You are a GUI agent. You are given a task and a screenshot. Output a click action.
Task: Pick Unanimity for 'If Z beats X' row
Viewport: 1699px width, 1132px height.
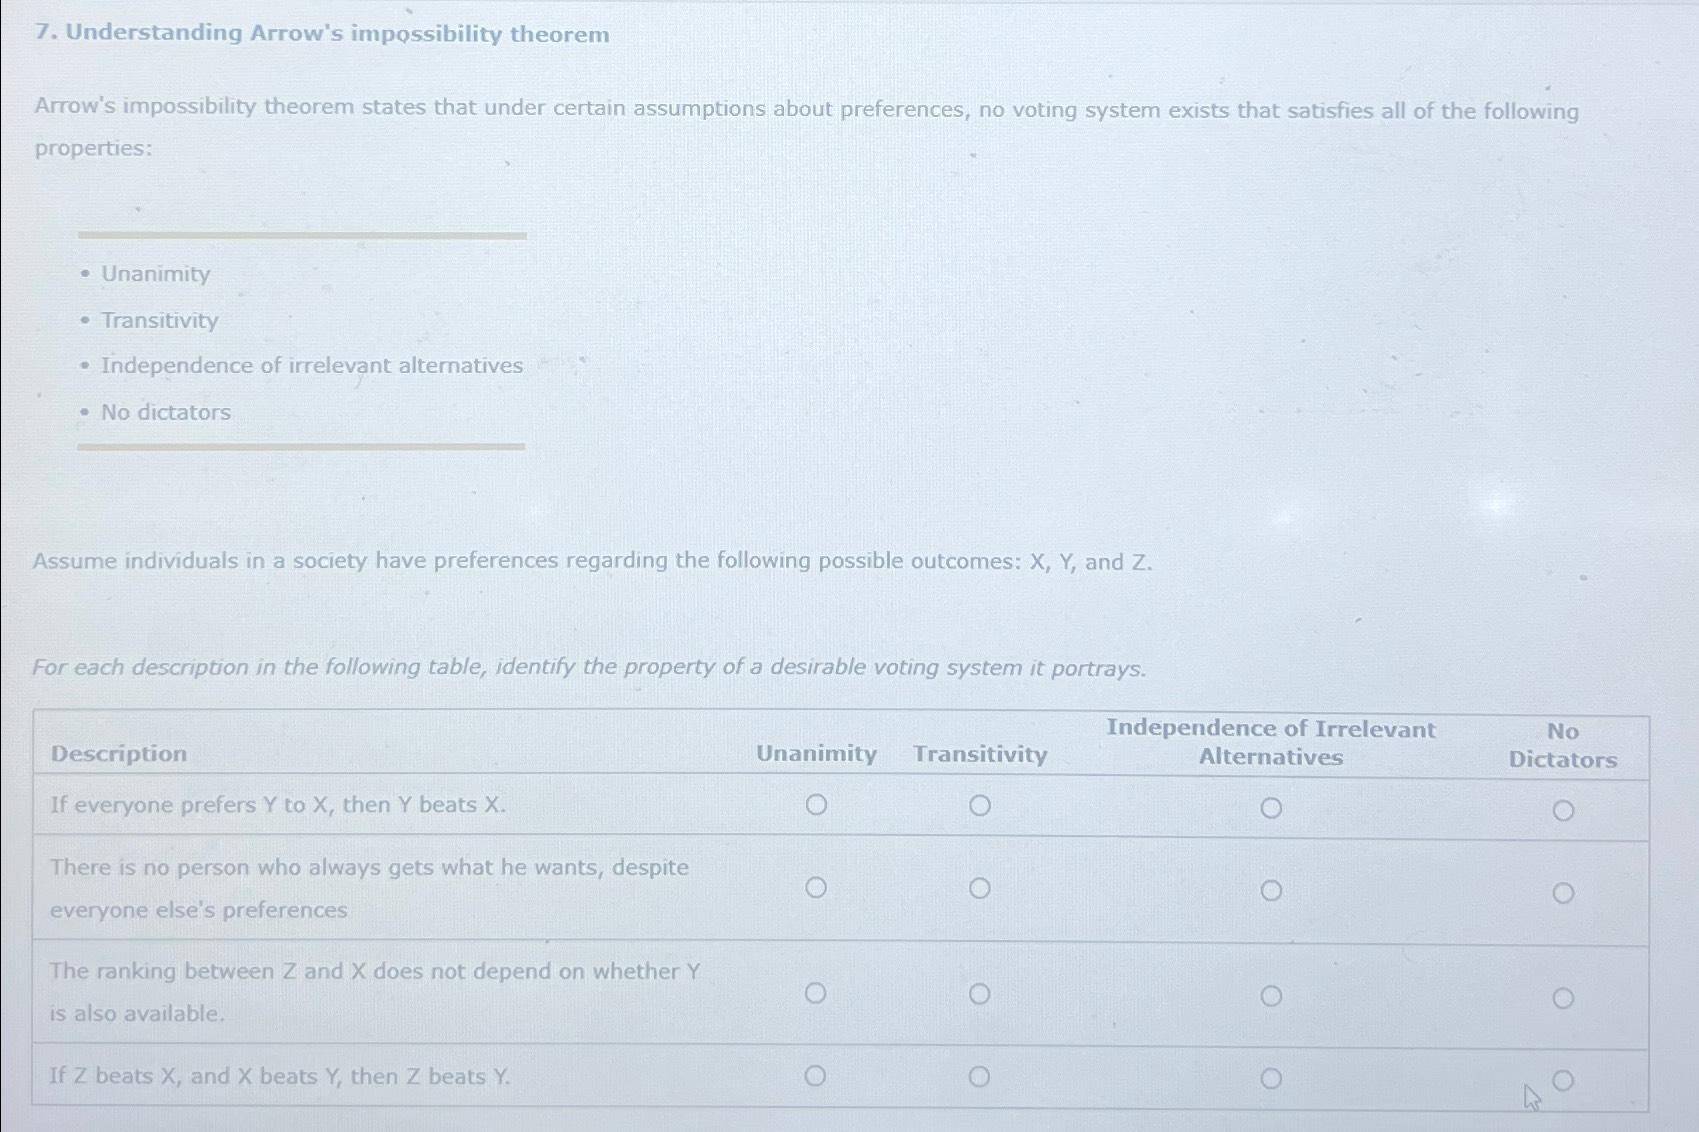pyautogui.click(x=816, y=1076)
